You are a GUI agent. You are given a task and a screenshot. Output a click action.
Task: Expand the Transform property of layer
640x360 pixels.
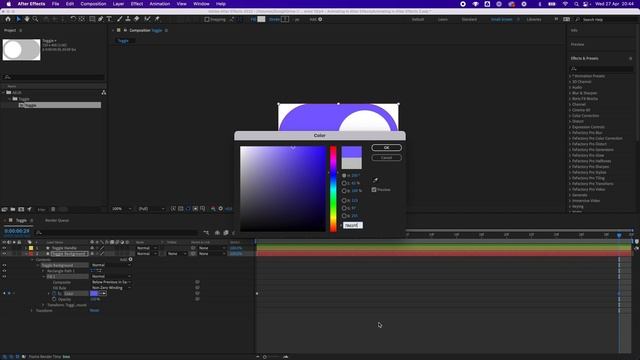pyautogui.click(x=32, y=311)
